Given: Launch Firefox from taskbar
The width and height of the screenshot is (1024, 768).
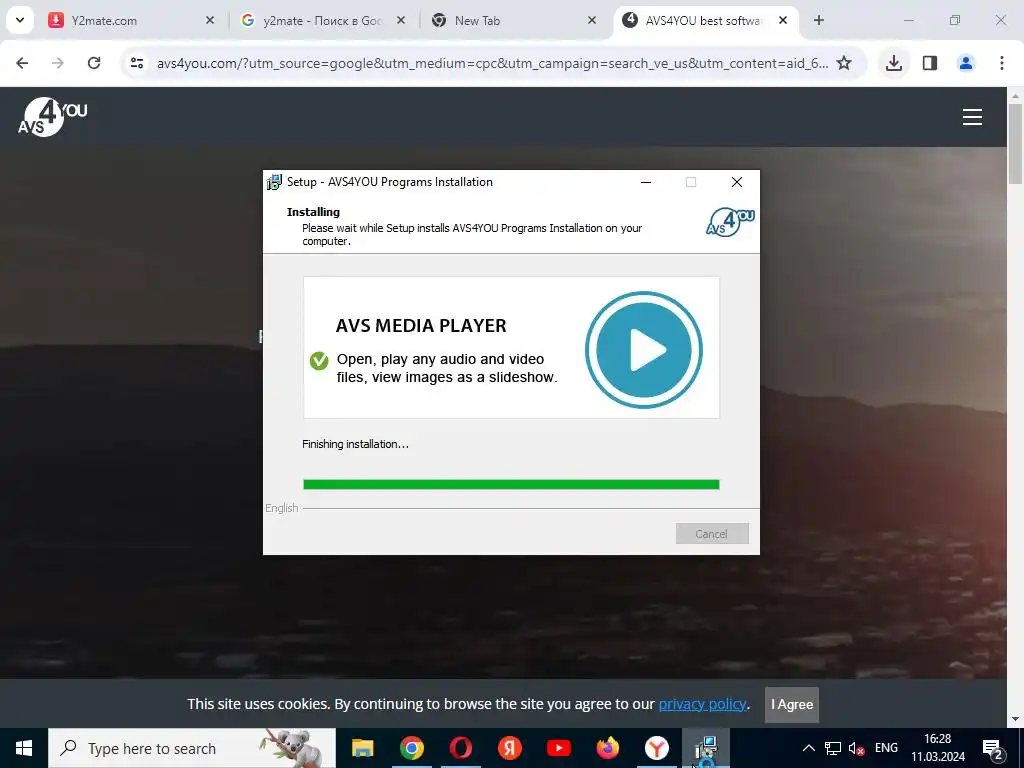Looking at the screenshot, I should (x=607, y=748).
